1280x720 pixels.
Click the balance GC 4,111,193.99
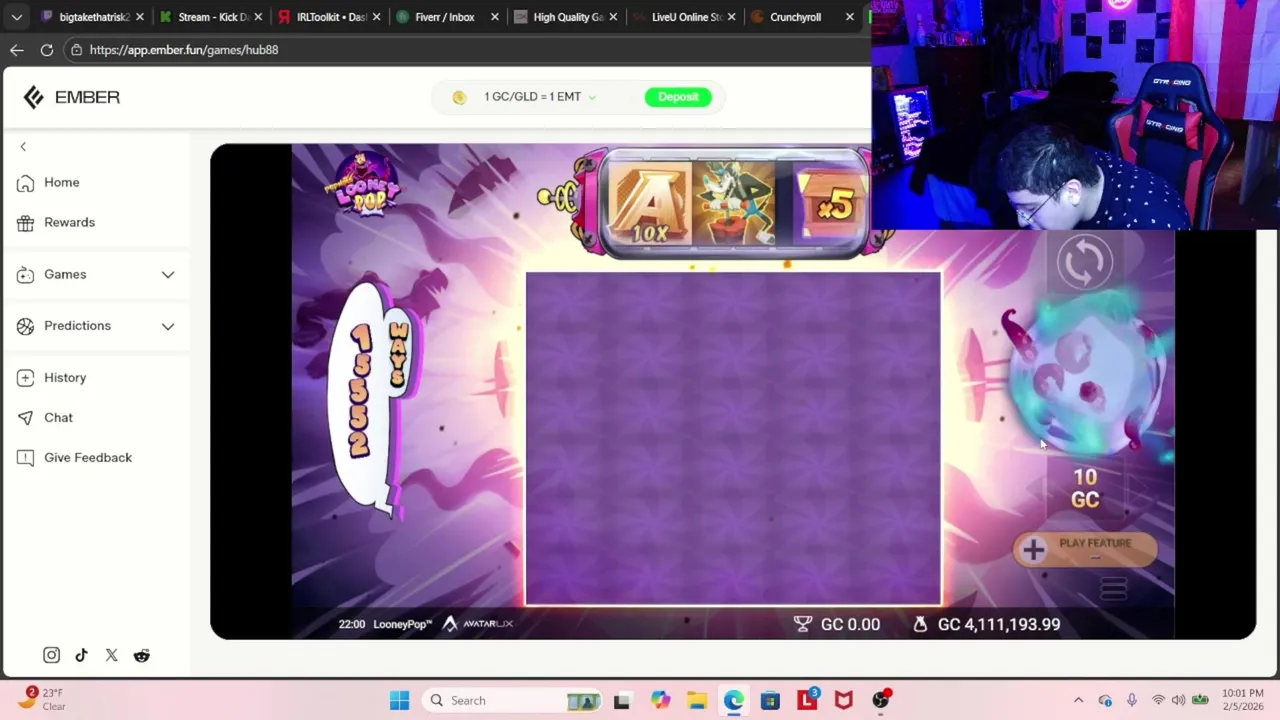tap(999, 624)
